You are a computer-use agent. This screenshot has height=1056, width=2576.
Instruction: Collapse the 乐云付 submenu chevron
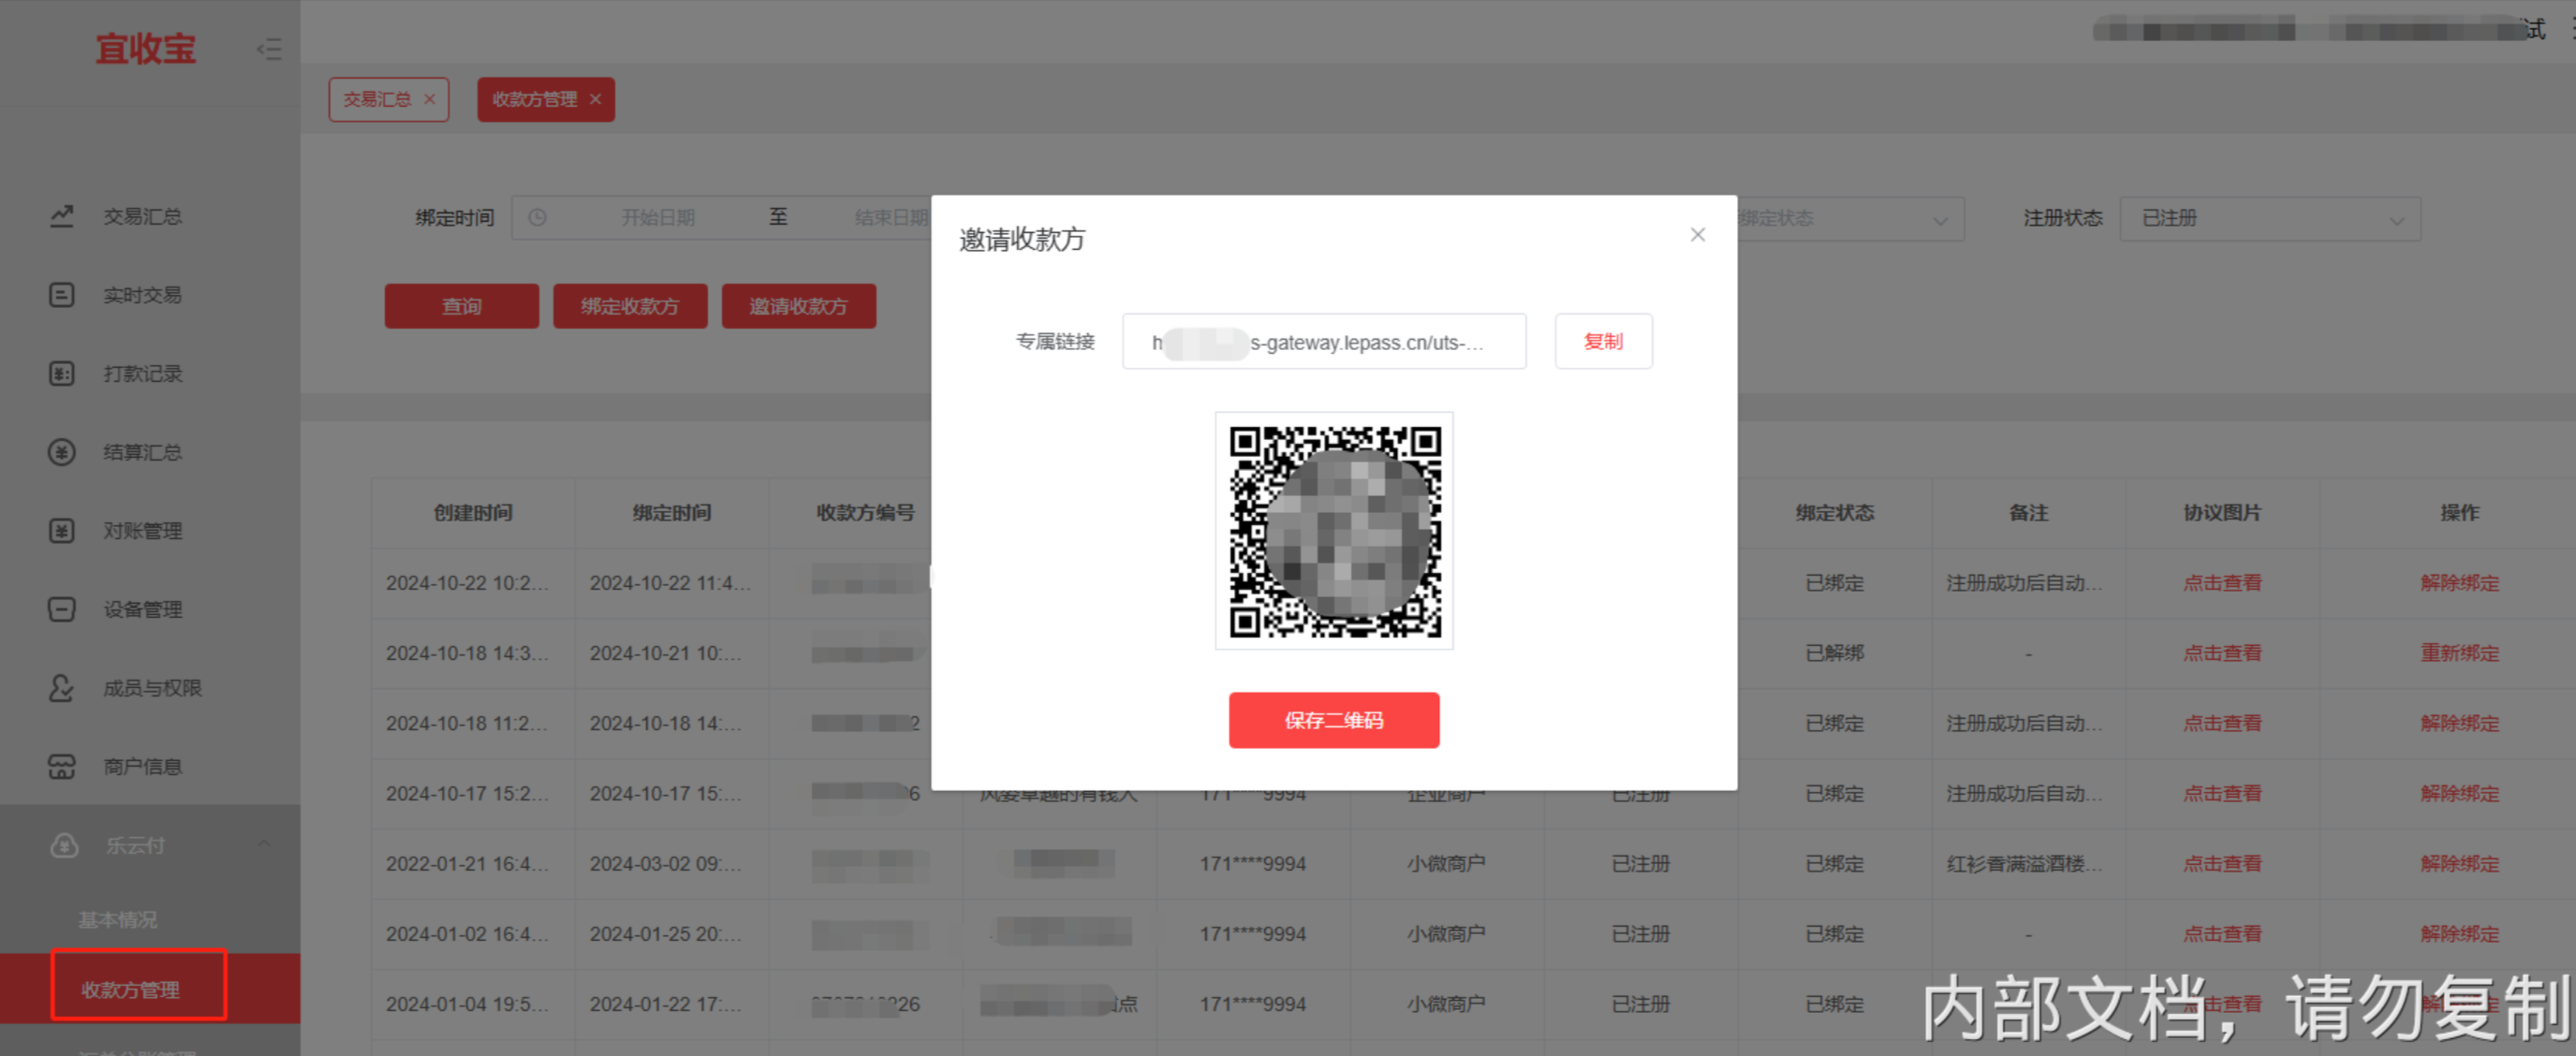(264, 845)
